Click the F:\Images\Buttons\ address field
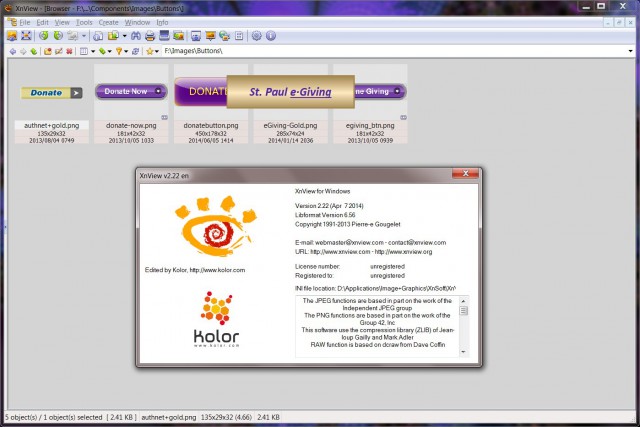The height and width of the screenshot is (427, 640). [394, 51]
